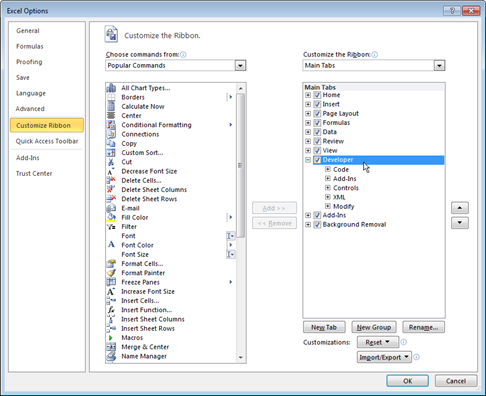Viewport: 486px width, 396px height.
Task: Click the Fill Color bucket icon
Action: 111,217
